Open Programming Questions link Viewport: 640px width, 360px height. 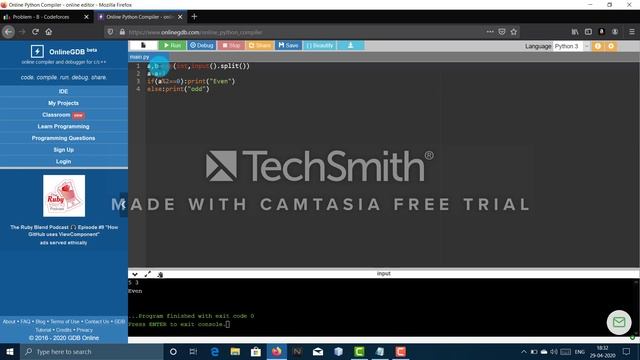[63, 138]
